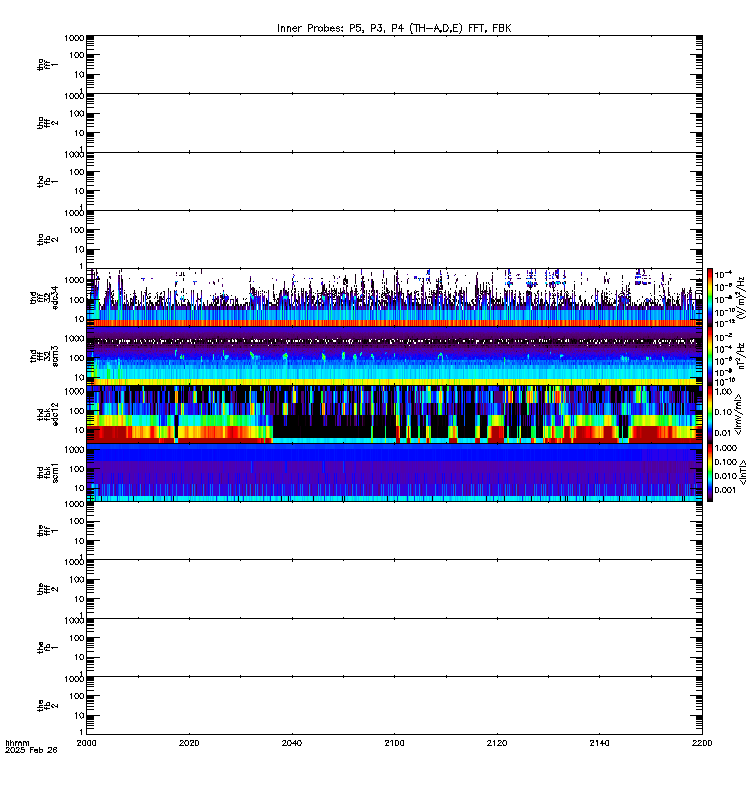This screenshot has height=800, width=750.
Task: Click the "thd ff 32 scm3" panel label
Action: (44, 356)
